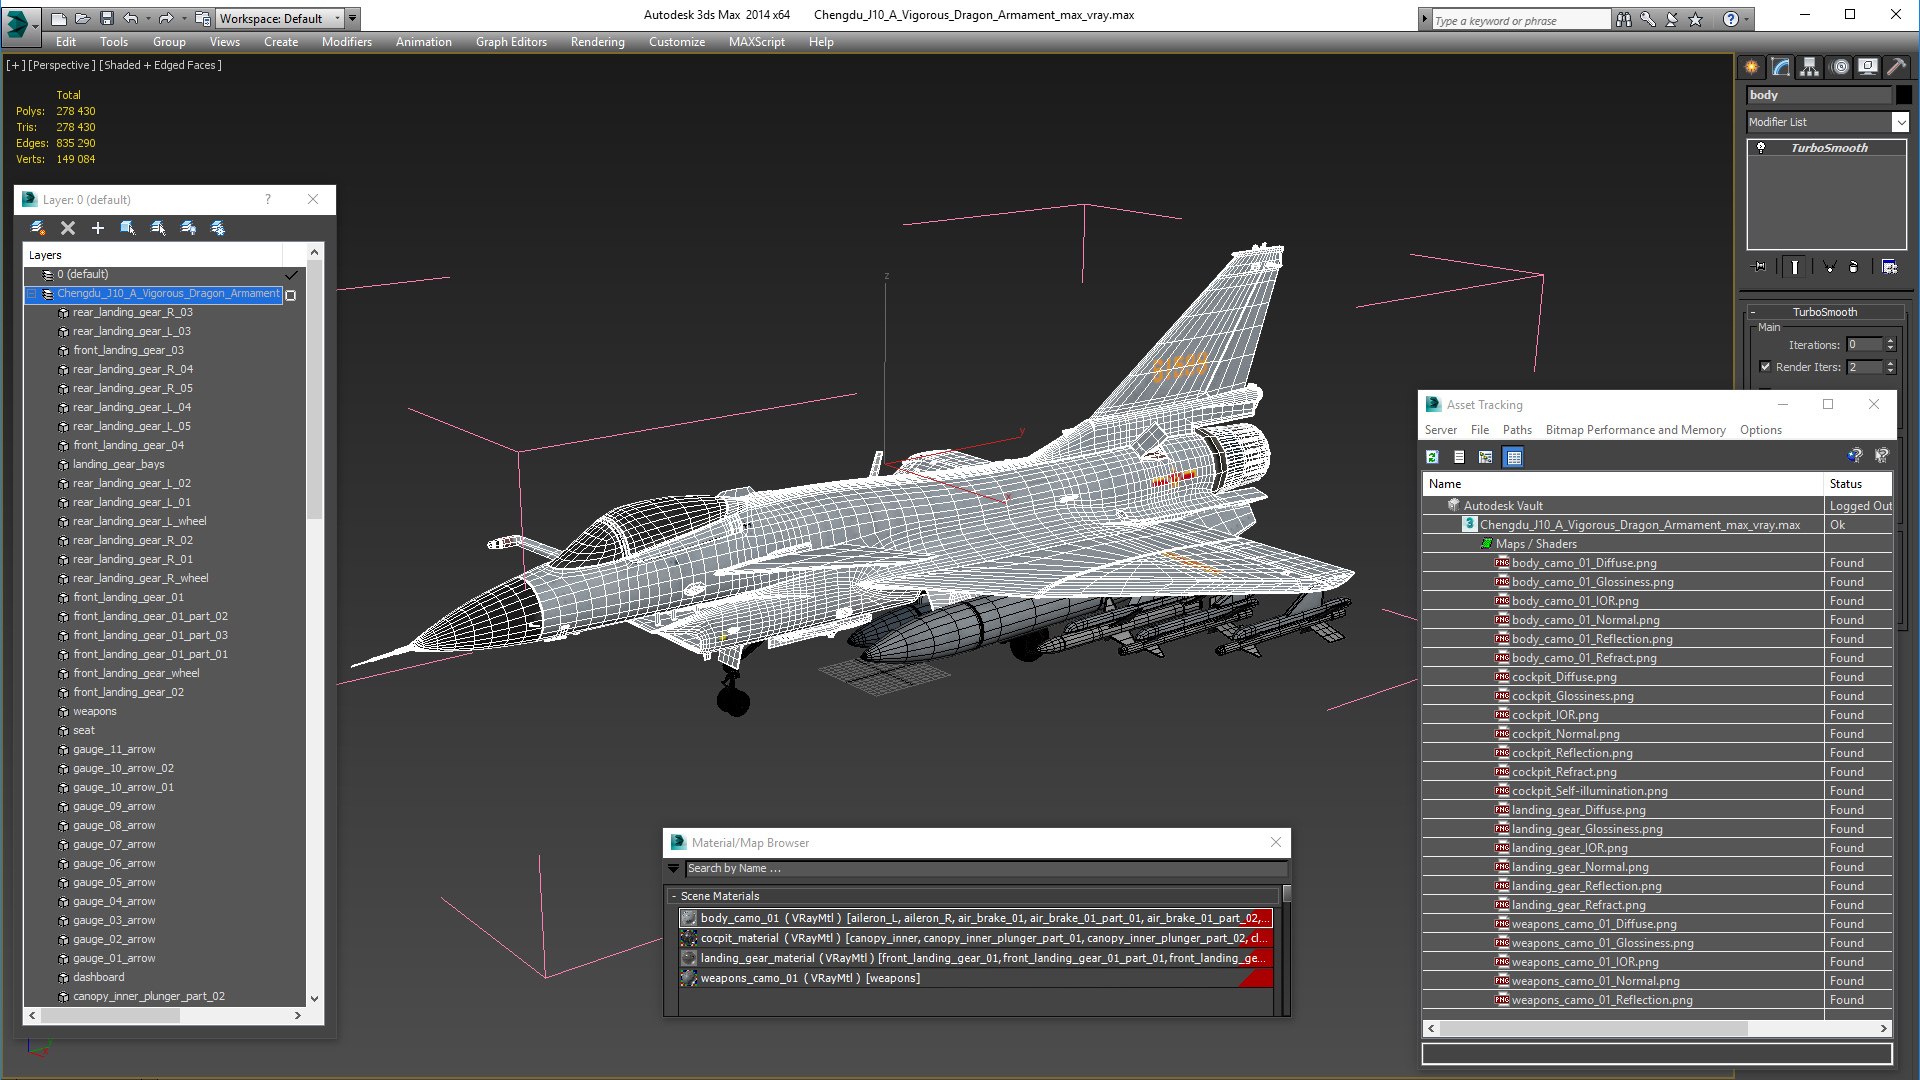Screen dimensions: 1920x1080
Task: Click the body object color swatch
Action: [x=1903, y=95]
